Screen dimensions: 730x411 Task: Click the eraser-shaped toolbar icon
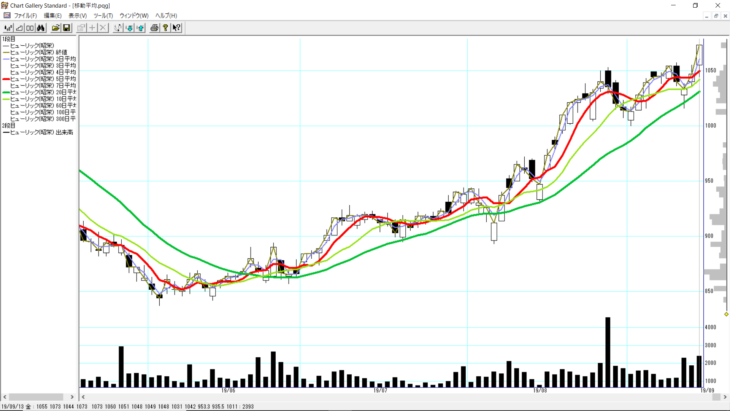tap(19, 27)
